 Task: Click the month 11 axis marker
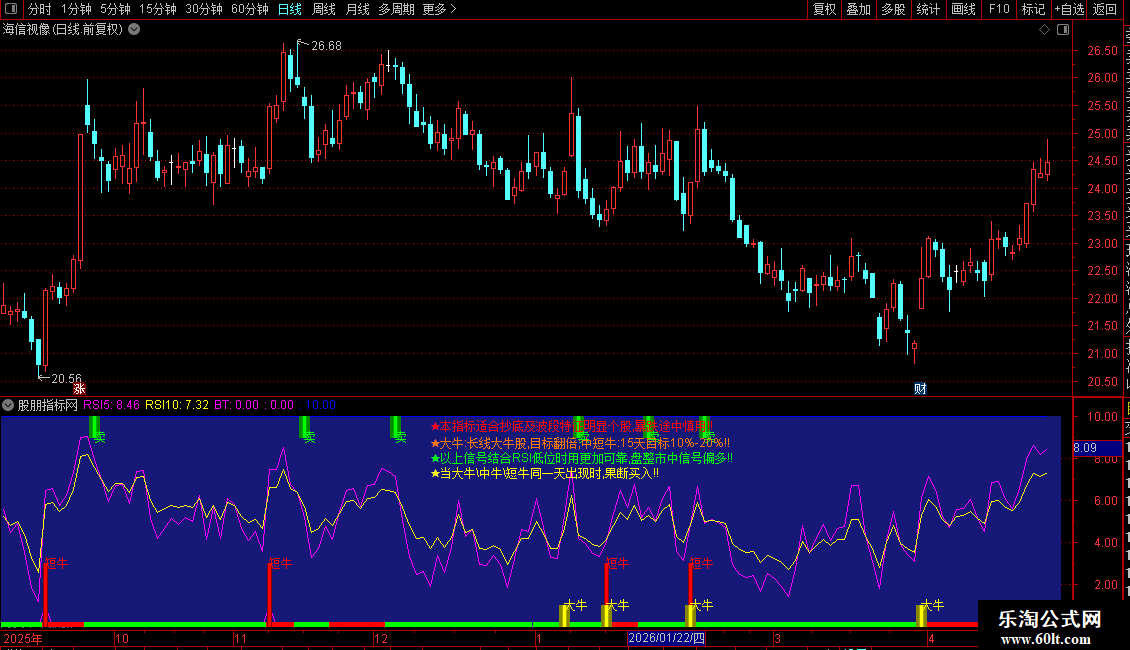pyautogui.click(x=240, y=638)
